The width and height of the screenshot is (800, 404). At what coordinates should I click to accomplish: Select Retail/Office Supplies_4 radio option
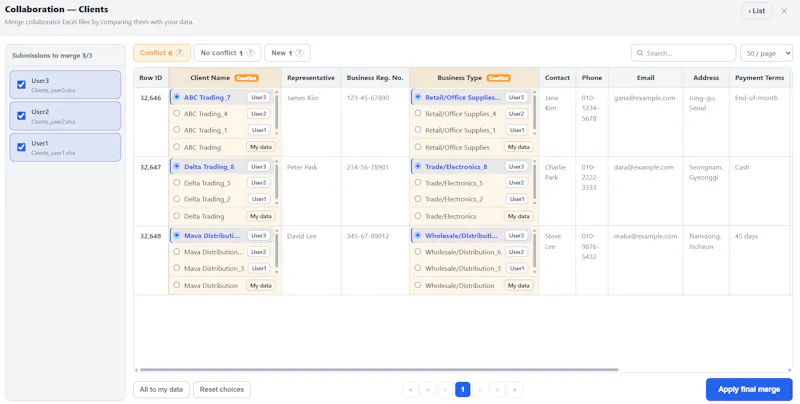pos(418,113)
